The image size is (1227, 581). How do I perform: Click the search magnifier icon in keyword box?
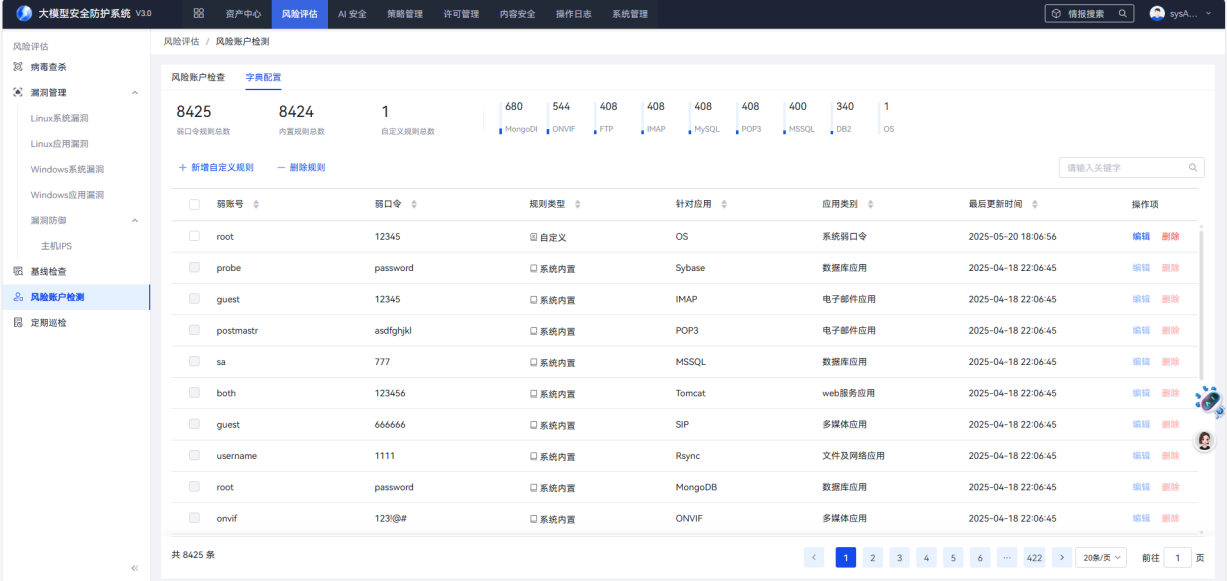[1193, 168]
